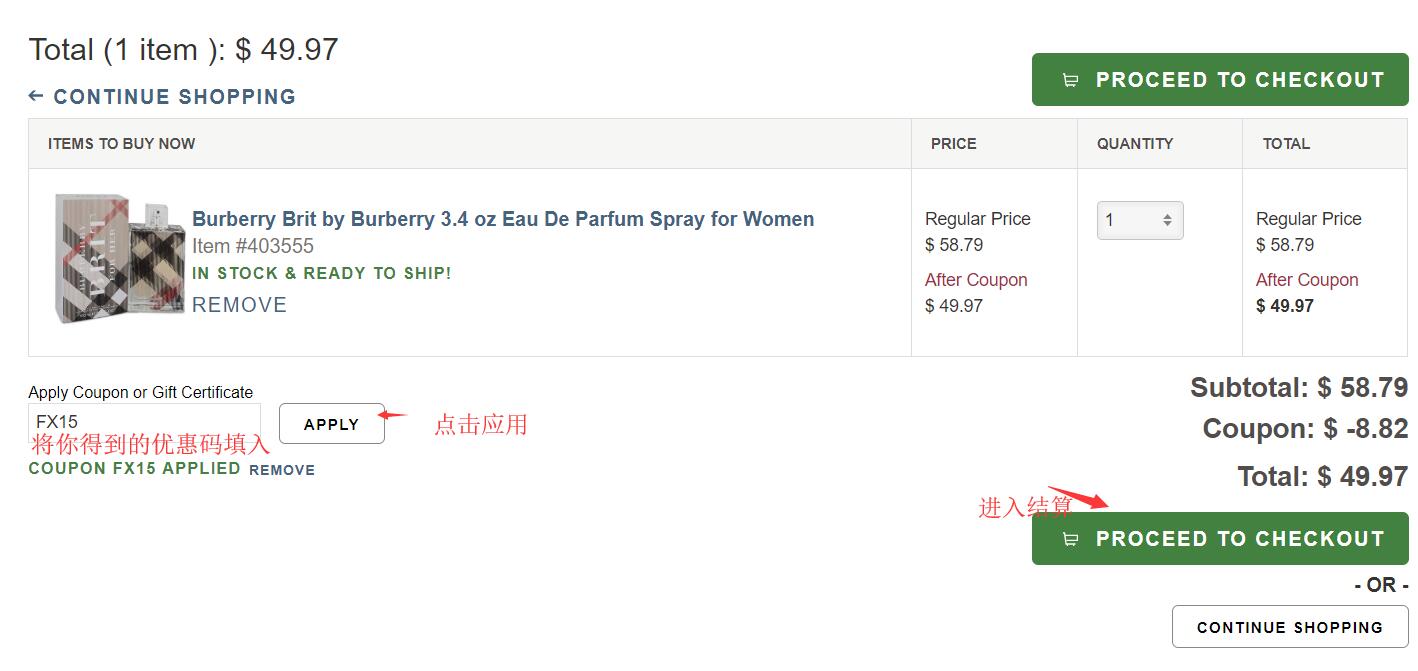Image resolution: width=1418 pixels, height=671 pixels.
Task: Focus the coupon code field containing FX15
Action: point(144,422)
